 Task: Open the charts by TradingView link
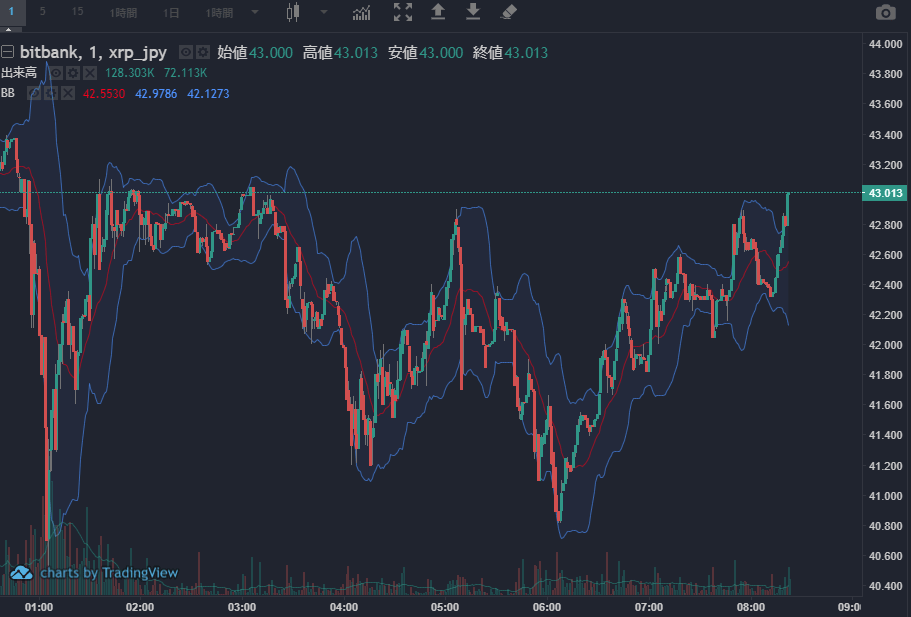pyautogui.click(x=95, y=573)
